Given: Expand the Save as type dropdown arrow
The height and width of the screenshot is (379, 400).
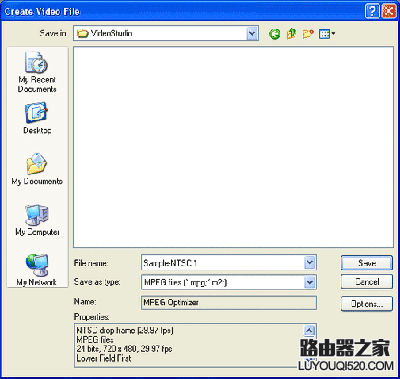Looking at the screenshot, I should [310, 283].
